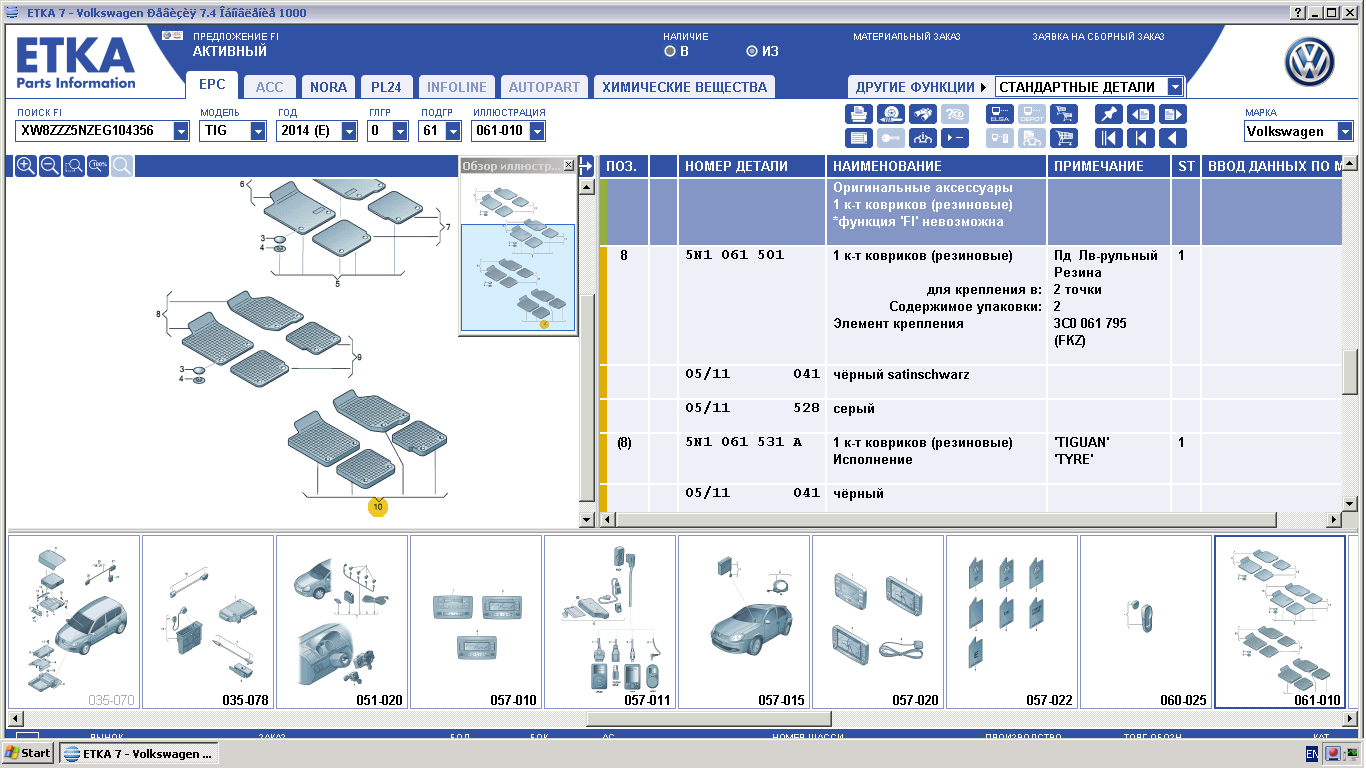This screenshot has height=769, width=1366.
Task: Open the AUTOPART tab
Action: (544, 87)
